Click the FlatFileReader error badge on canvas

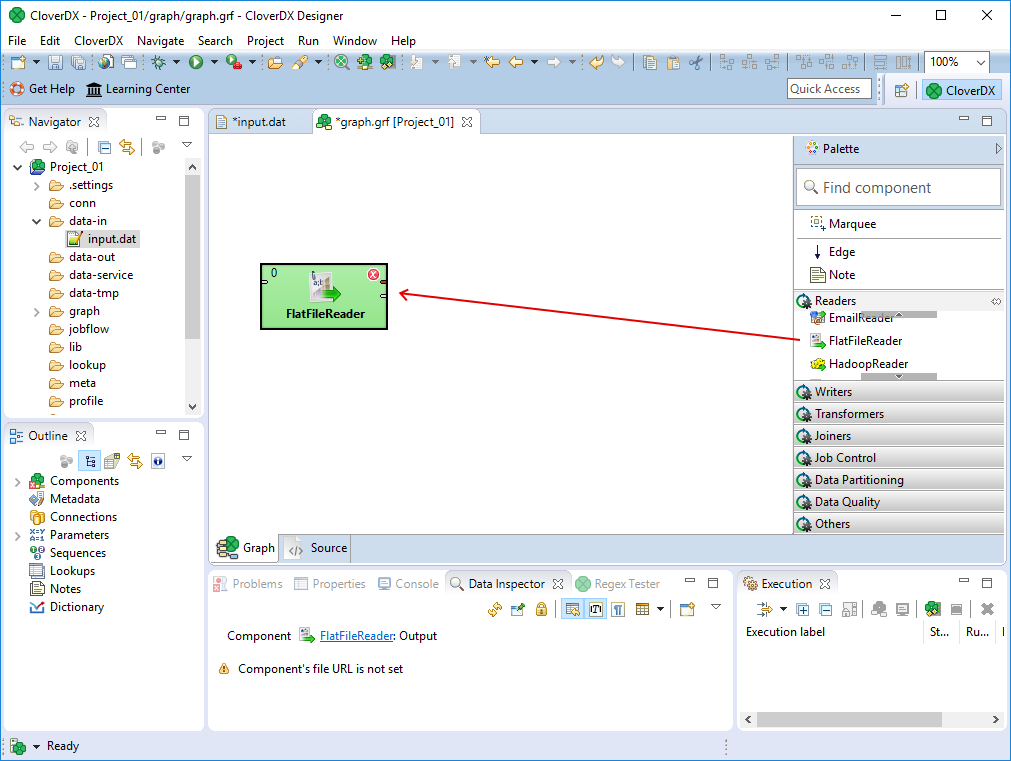[x=373, y=275]
